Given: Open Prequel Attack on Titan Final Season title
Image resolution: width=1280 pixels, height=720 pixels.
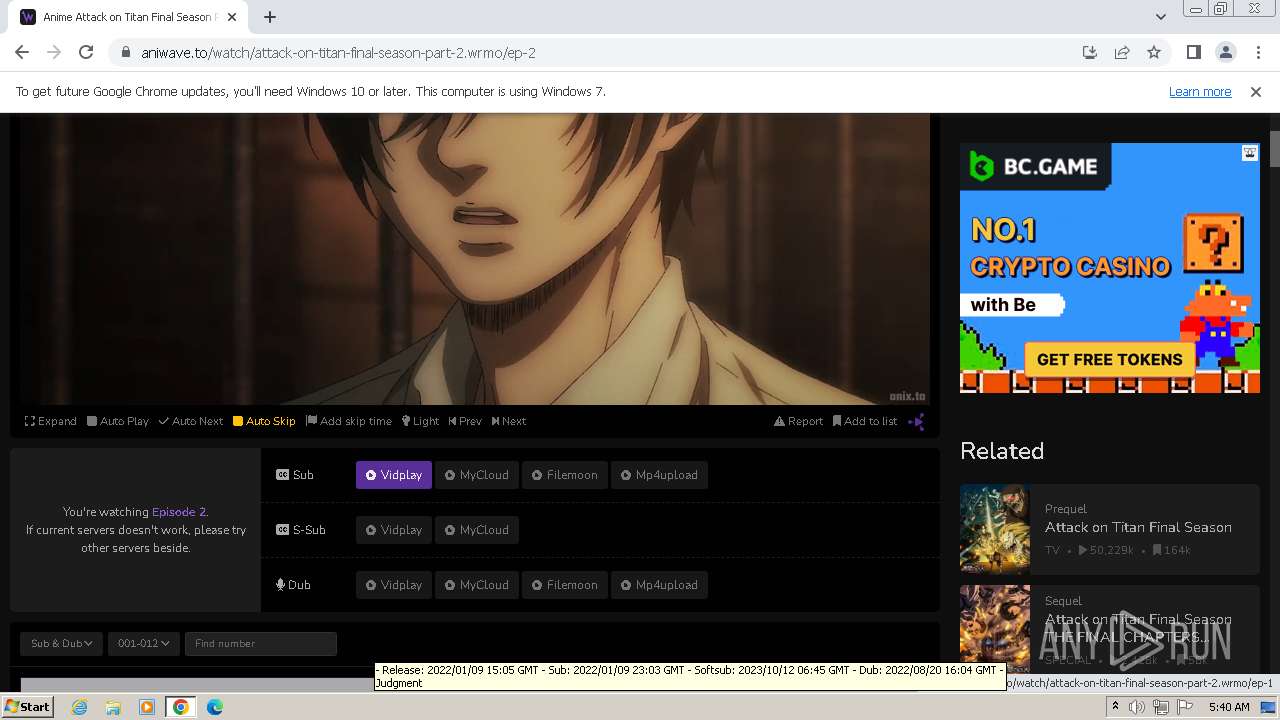Looking at the screenshot, I should point(1138,527).
